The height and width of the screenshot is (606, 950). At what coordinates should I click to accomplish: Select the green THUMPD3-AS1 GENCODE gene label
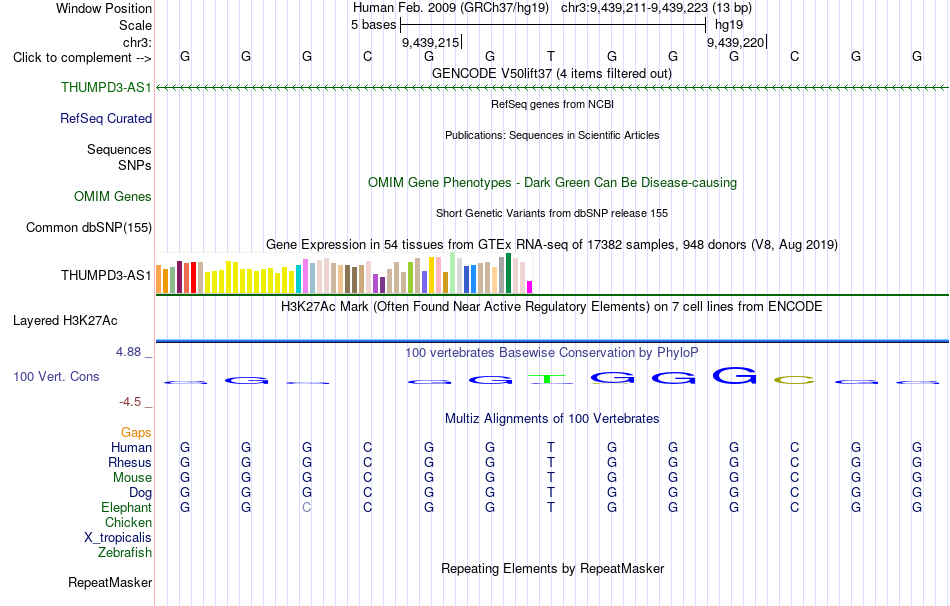coord(106,87)
